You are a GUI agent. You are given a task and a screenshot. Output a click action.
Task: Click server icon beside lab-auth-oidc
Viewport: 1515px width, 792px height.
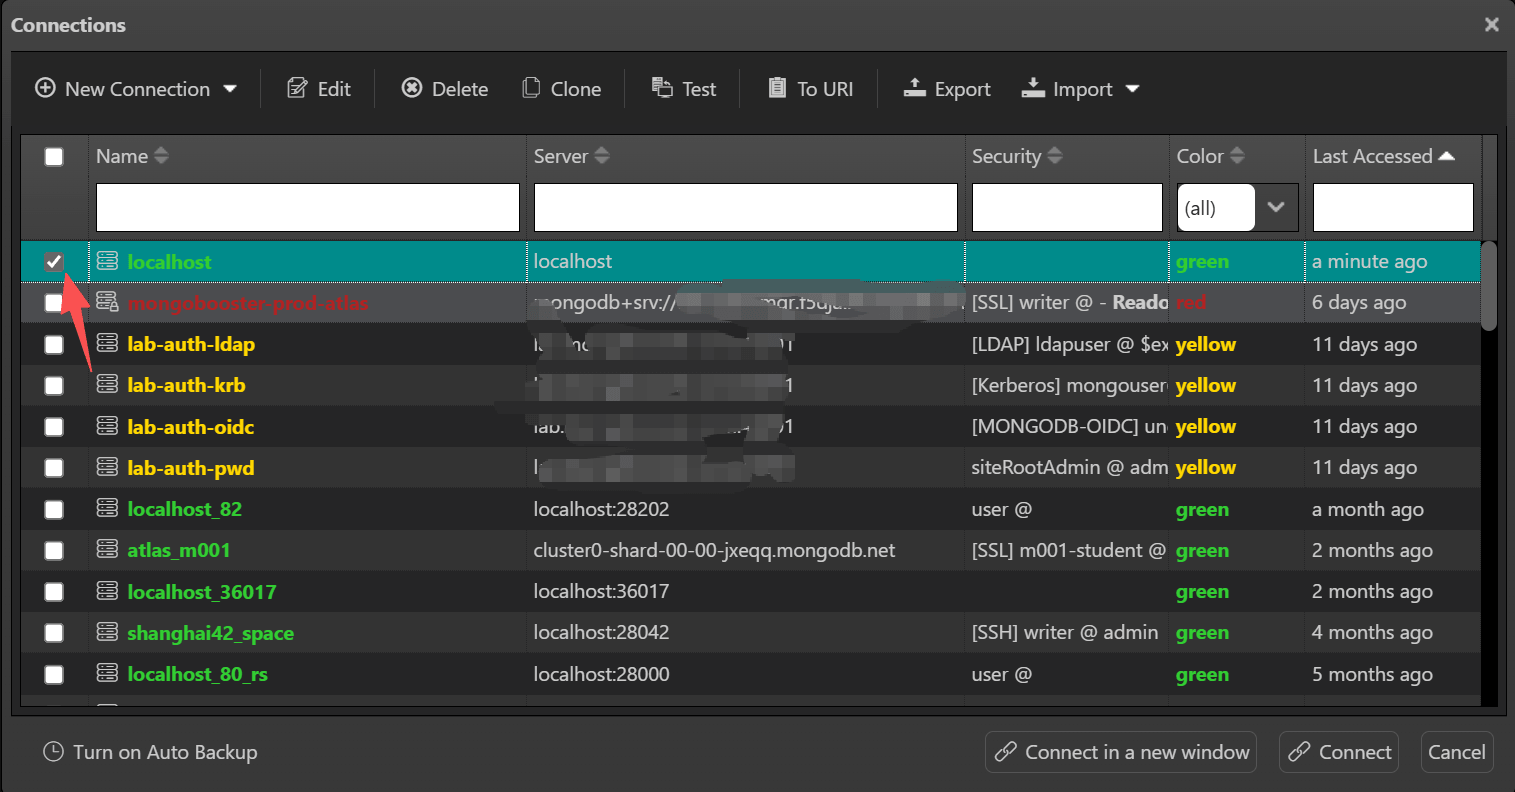click(107, 426)
